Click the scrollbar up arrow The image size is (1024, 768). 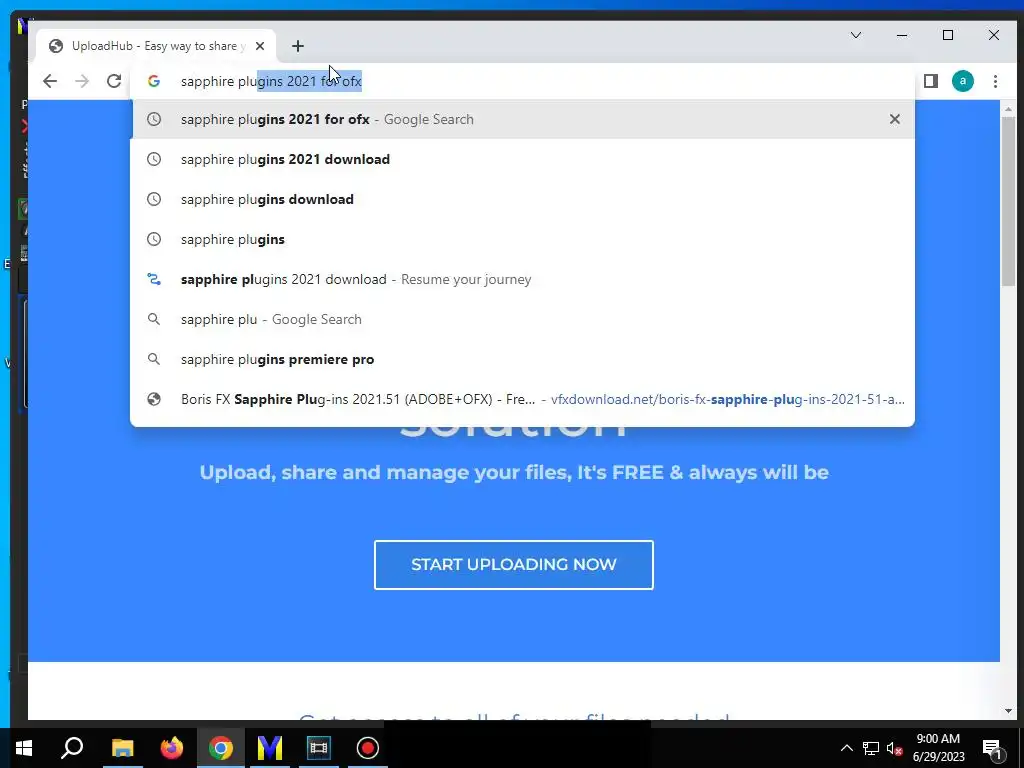click(1008, 108)
